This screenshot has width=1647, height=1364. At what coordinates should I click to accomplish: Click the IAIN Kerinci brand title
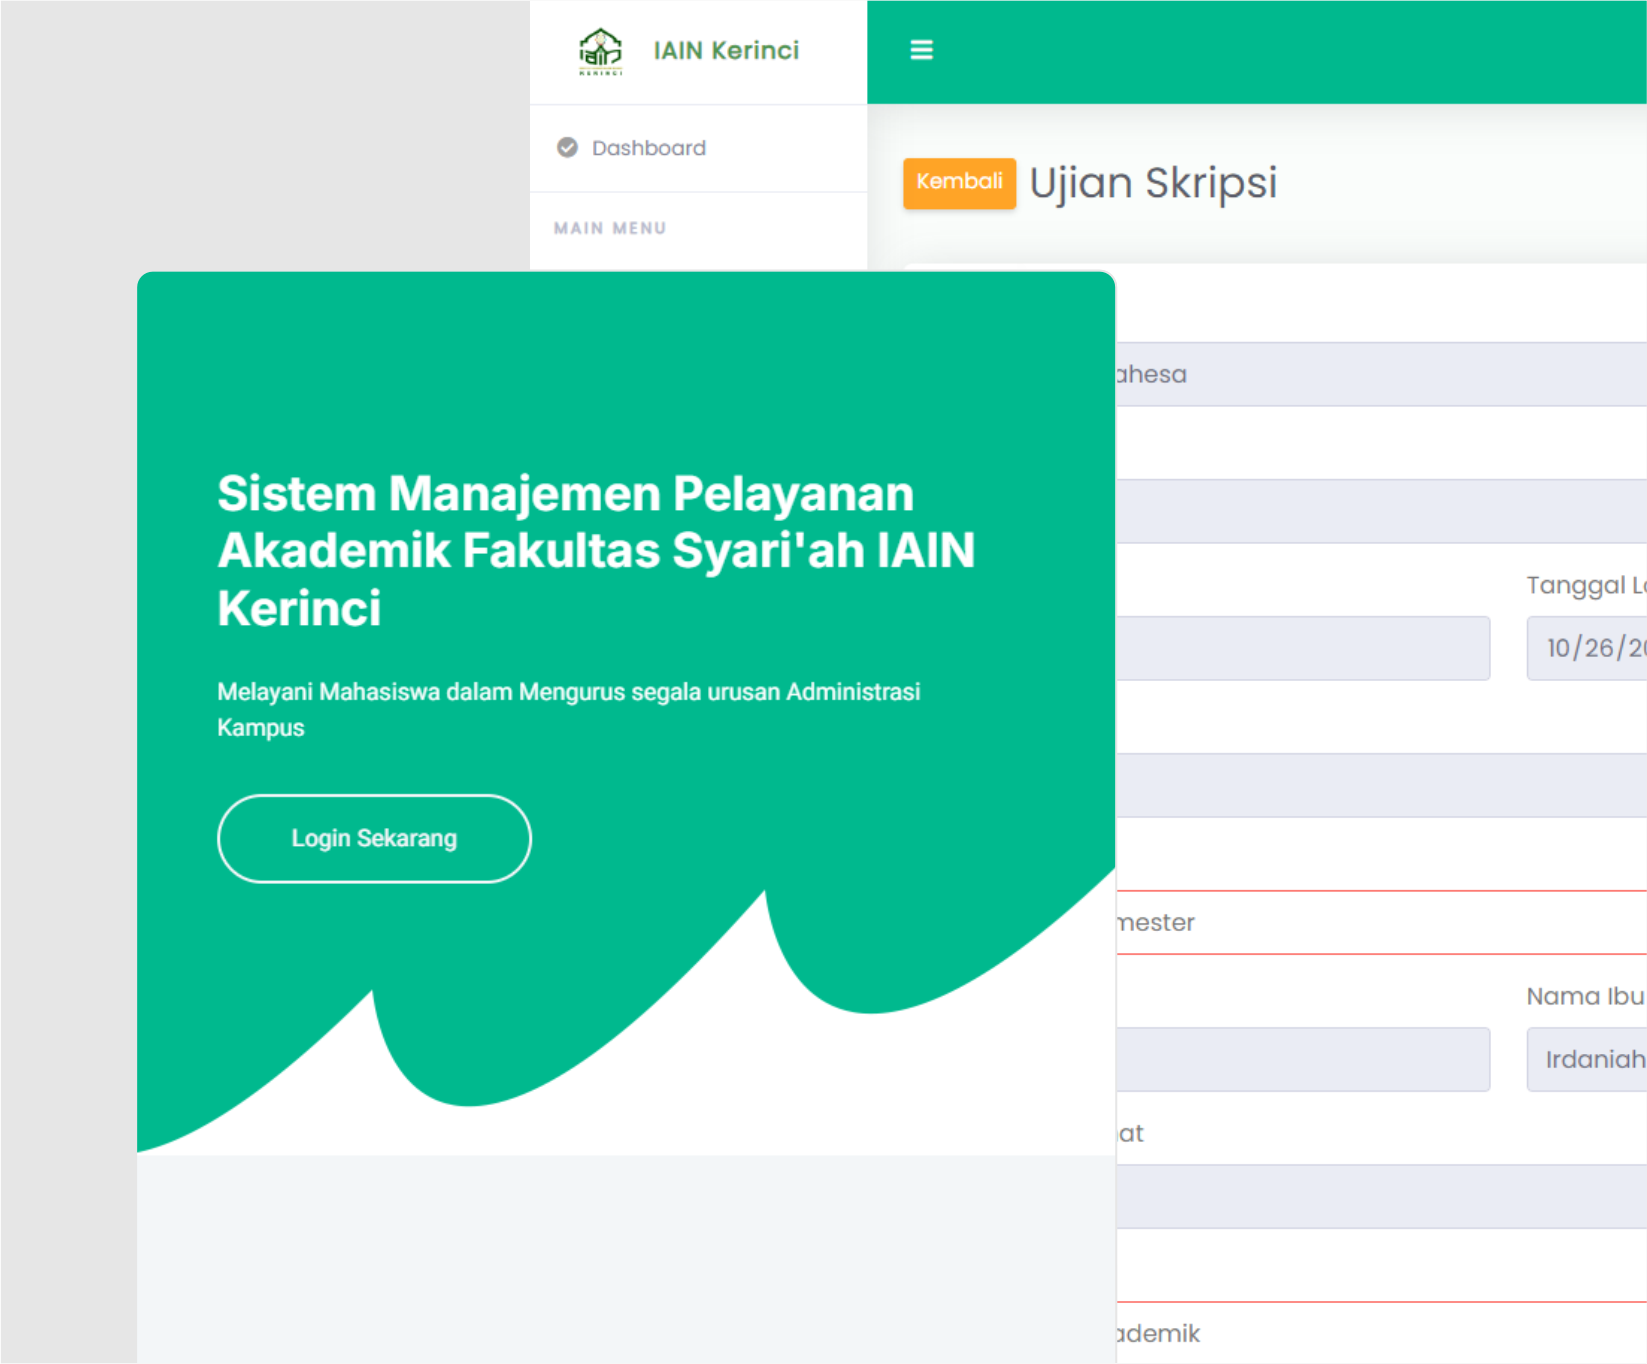tap(726, 51)
